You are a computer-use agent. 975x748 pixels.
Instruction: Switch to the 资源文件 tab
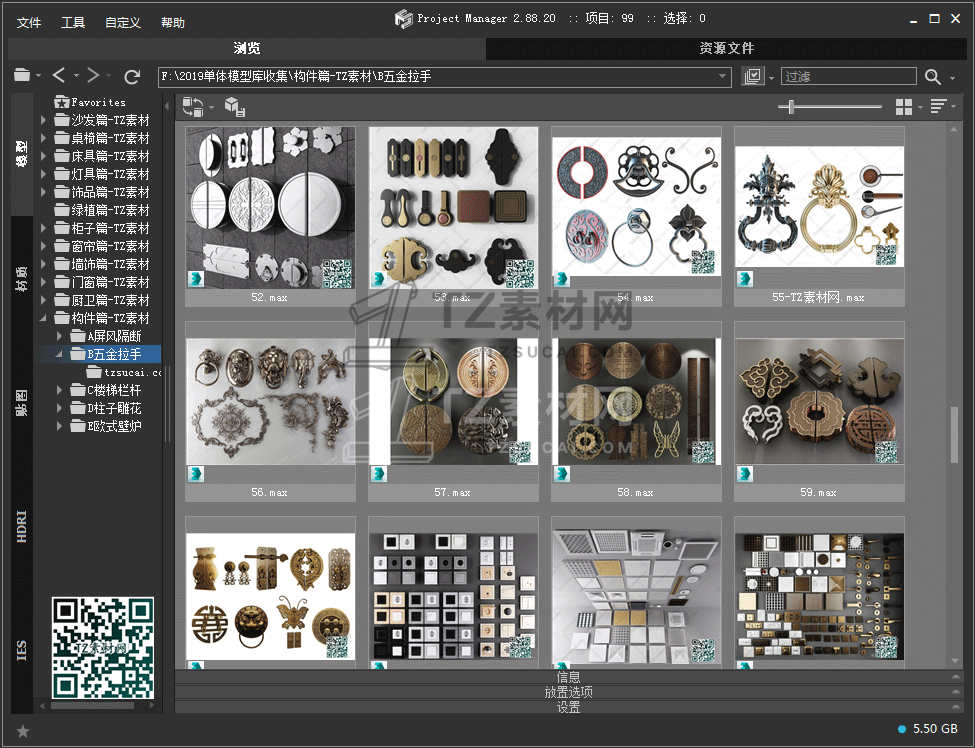(x=726, y=48)
